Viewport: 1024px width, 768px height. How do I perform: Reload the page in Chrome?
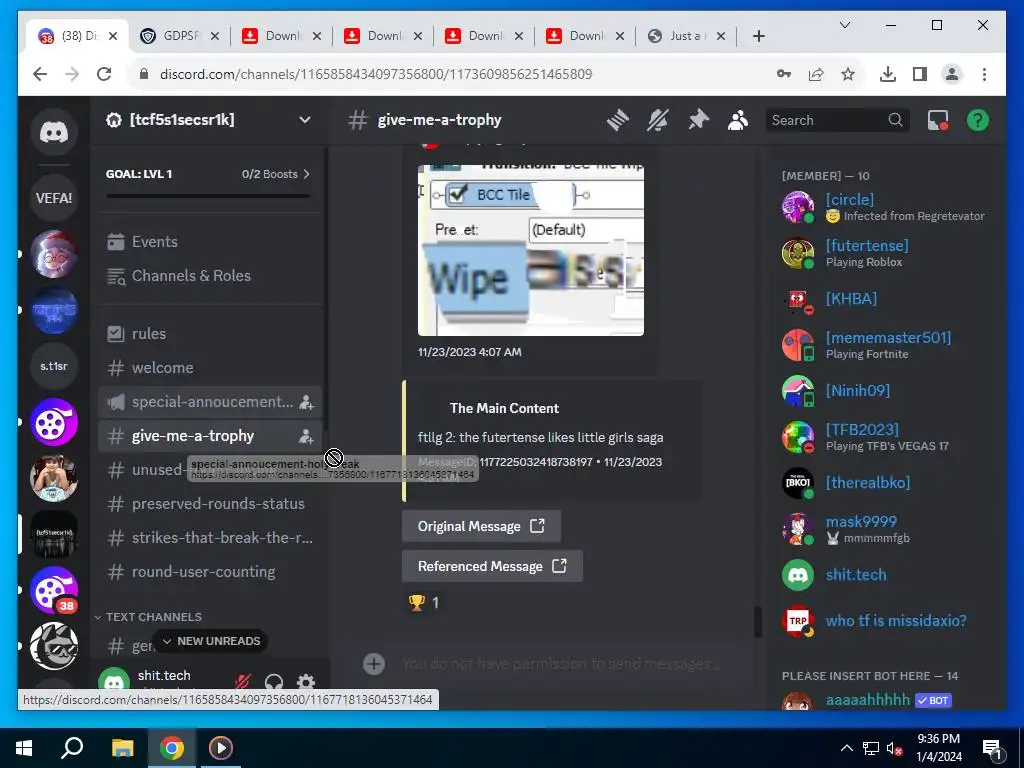[x=104, y=74]
